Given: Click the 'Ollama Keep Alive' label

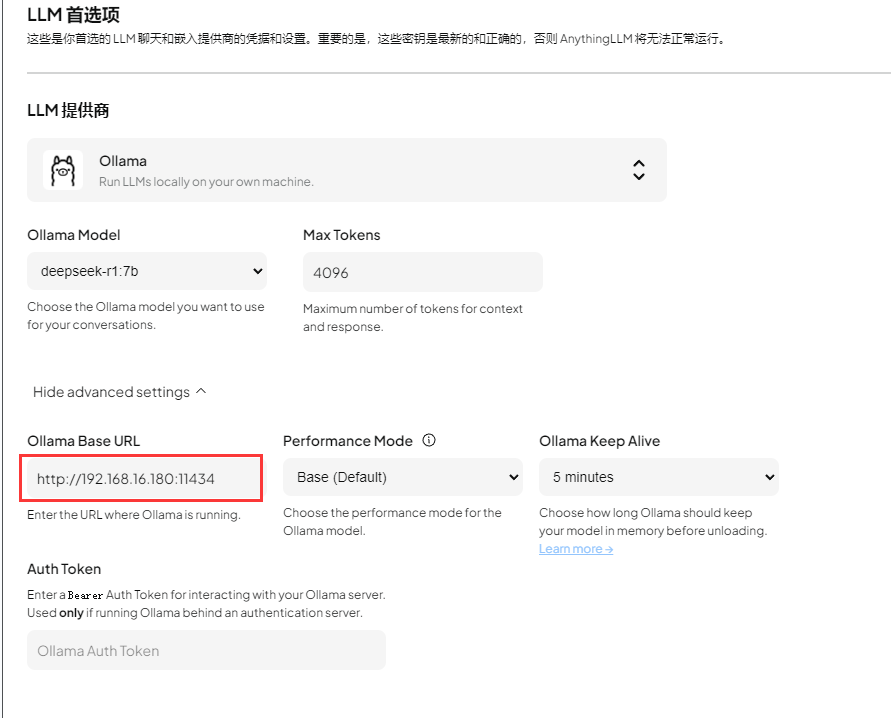Looking at the screenshot, I should [599, 441].
